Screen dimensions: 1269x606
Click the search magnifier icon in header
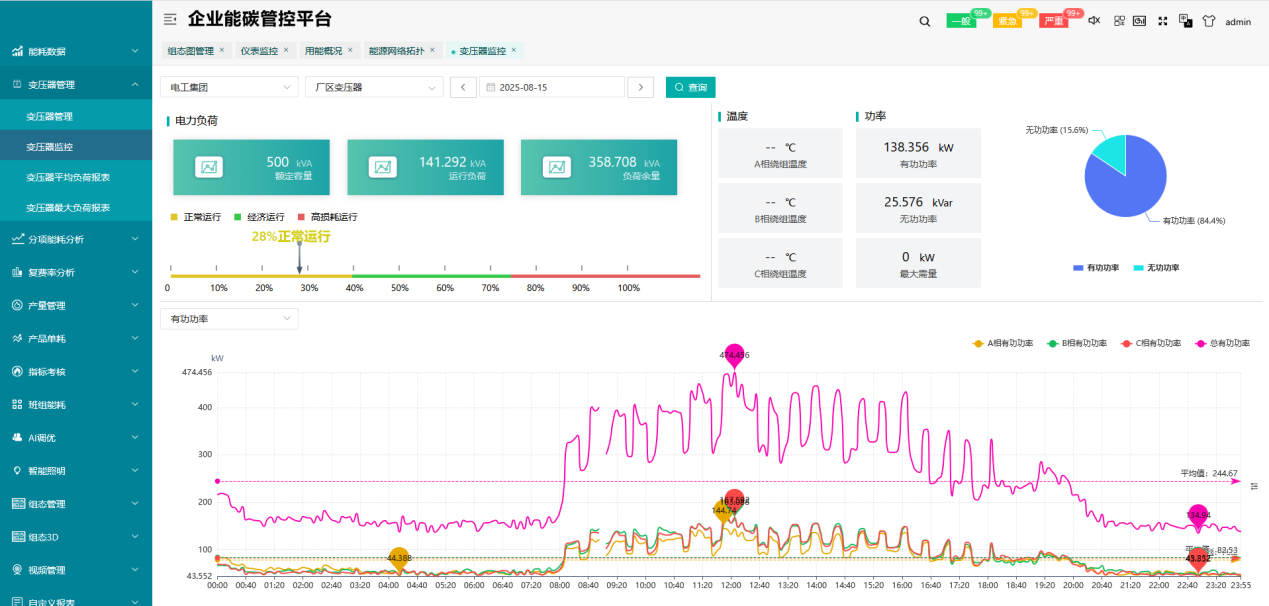(x=924, y=21)
